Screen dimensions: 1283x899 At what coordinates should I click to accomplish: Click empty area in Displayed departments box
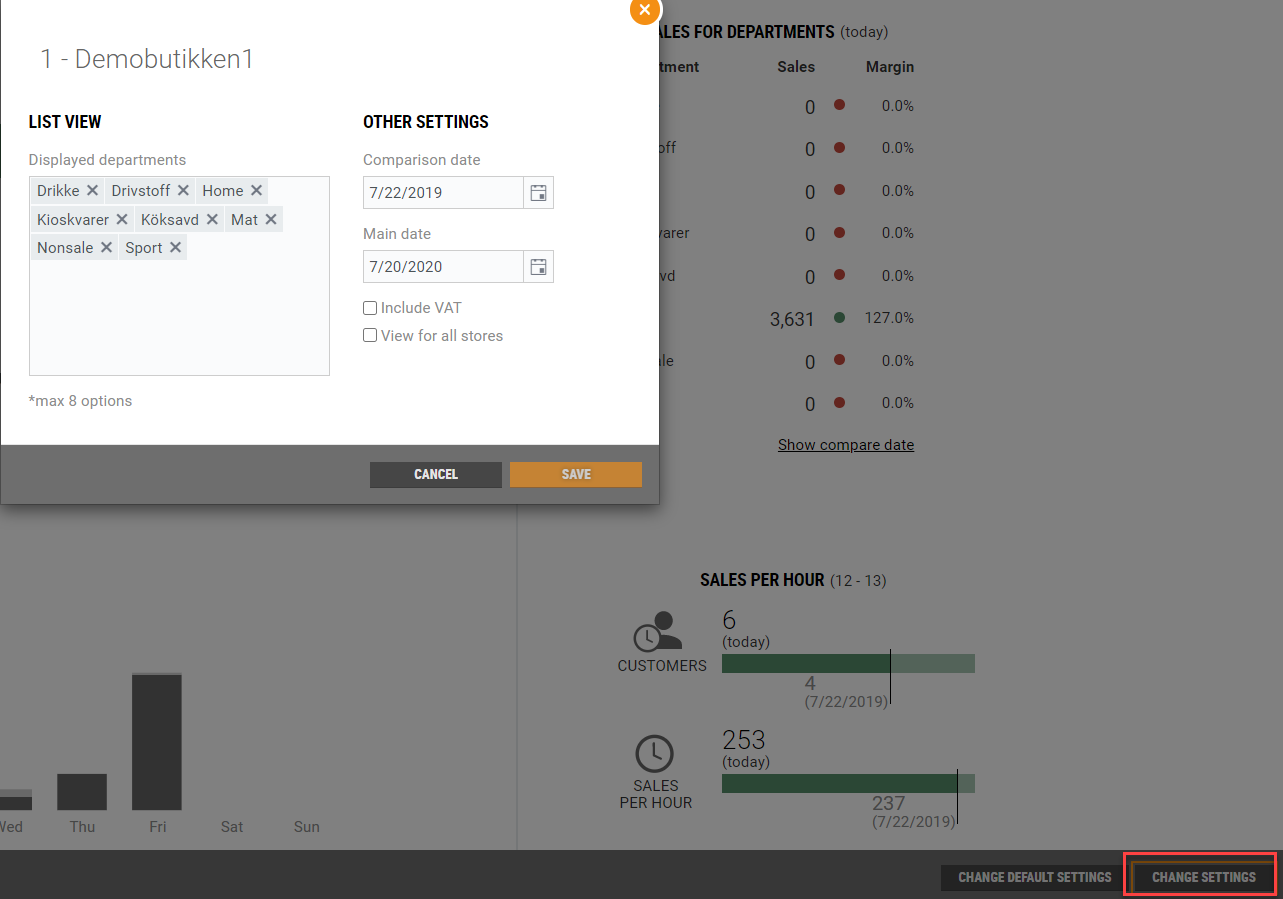[x=179, y=320]
